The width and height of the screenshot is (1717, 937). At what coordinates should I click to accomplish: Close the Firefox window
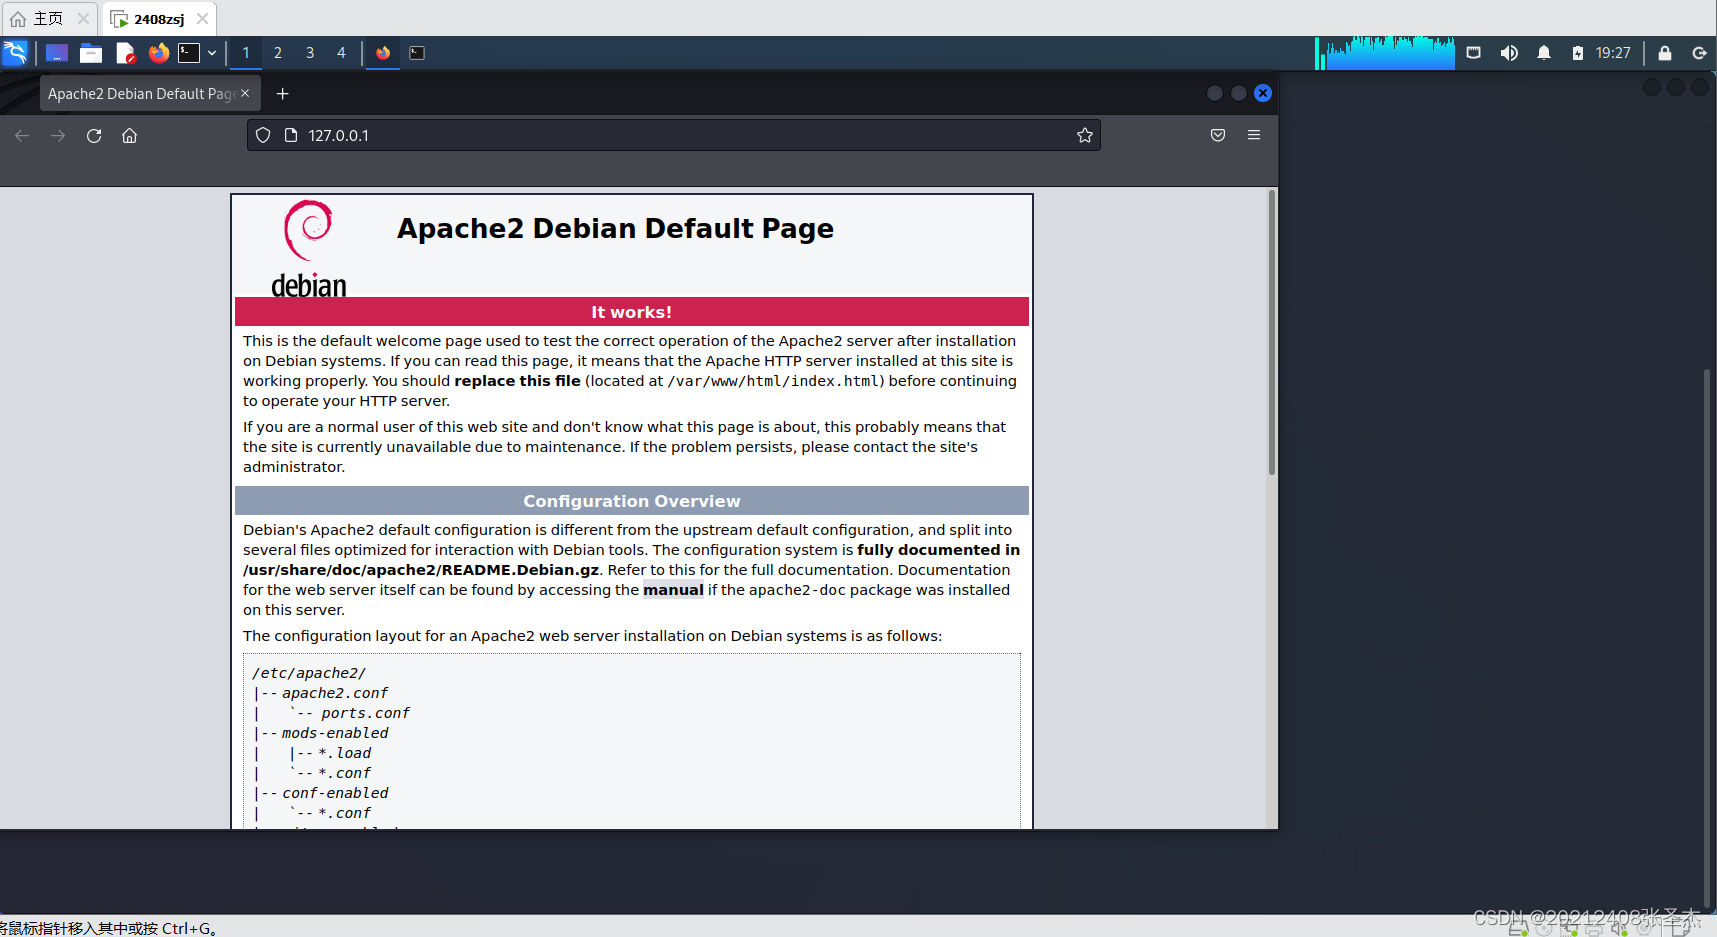point(1263,93)
